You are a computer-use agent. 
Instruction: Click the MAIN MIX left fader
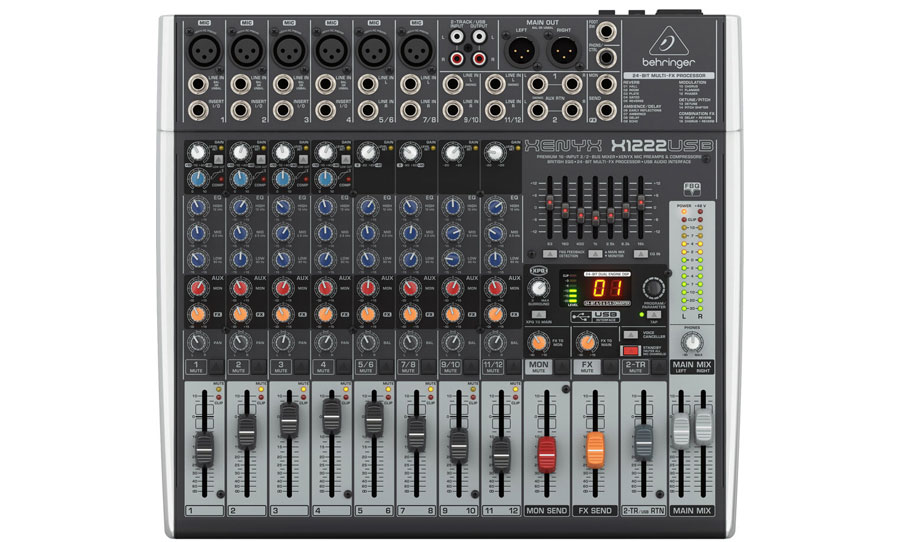(x=681, y=430)
